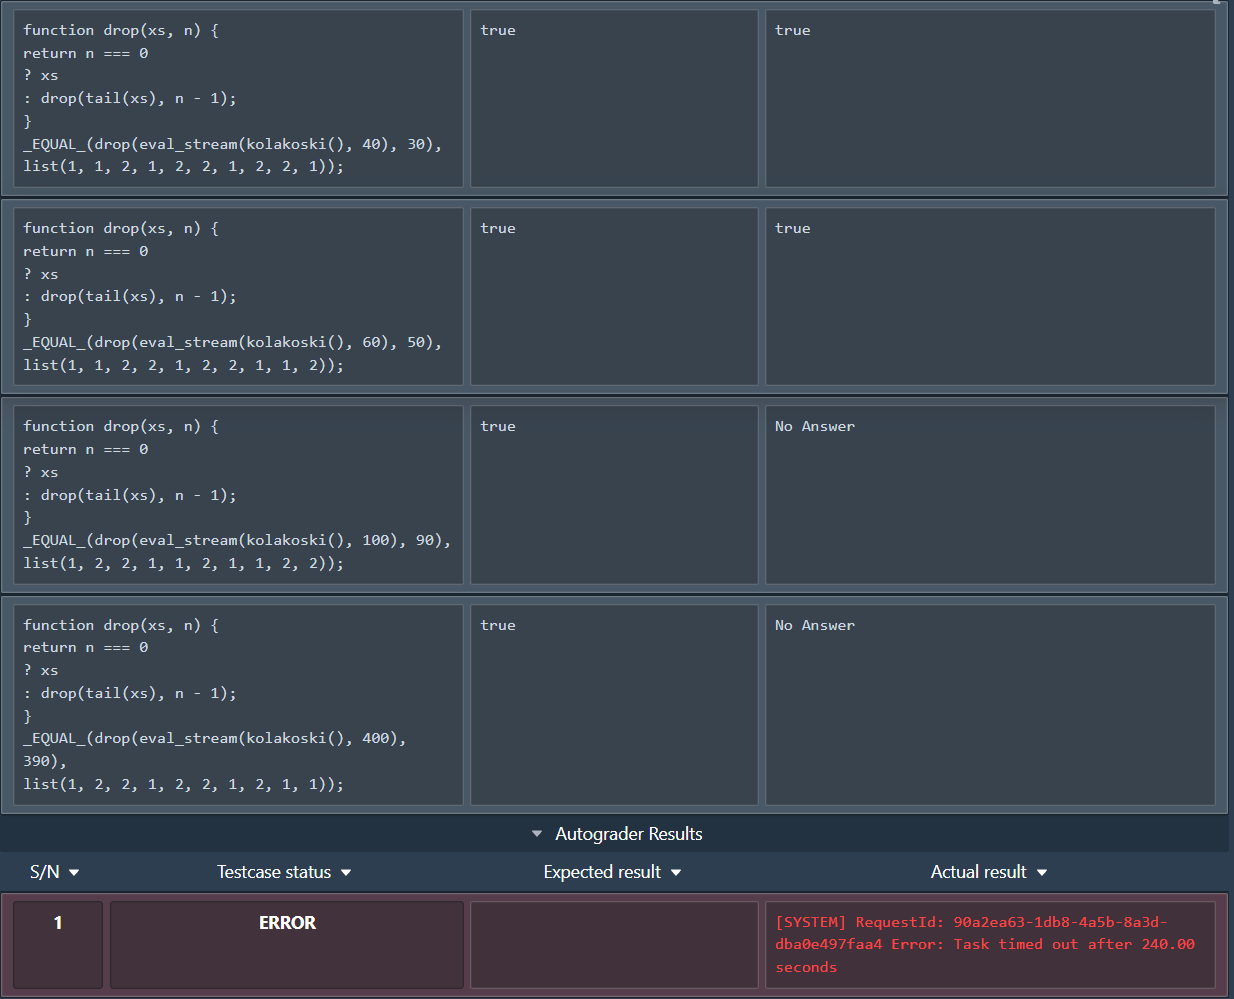Viewport: 1234px width, 999px height.
Task: Select the S/N column header label
Action: [x=45, y=872]
